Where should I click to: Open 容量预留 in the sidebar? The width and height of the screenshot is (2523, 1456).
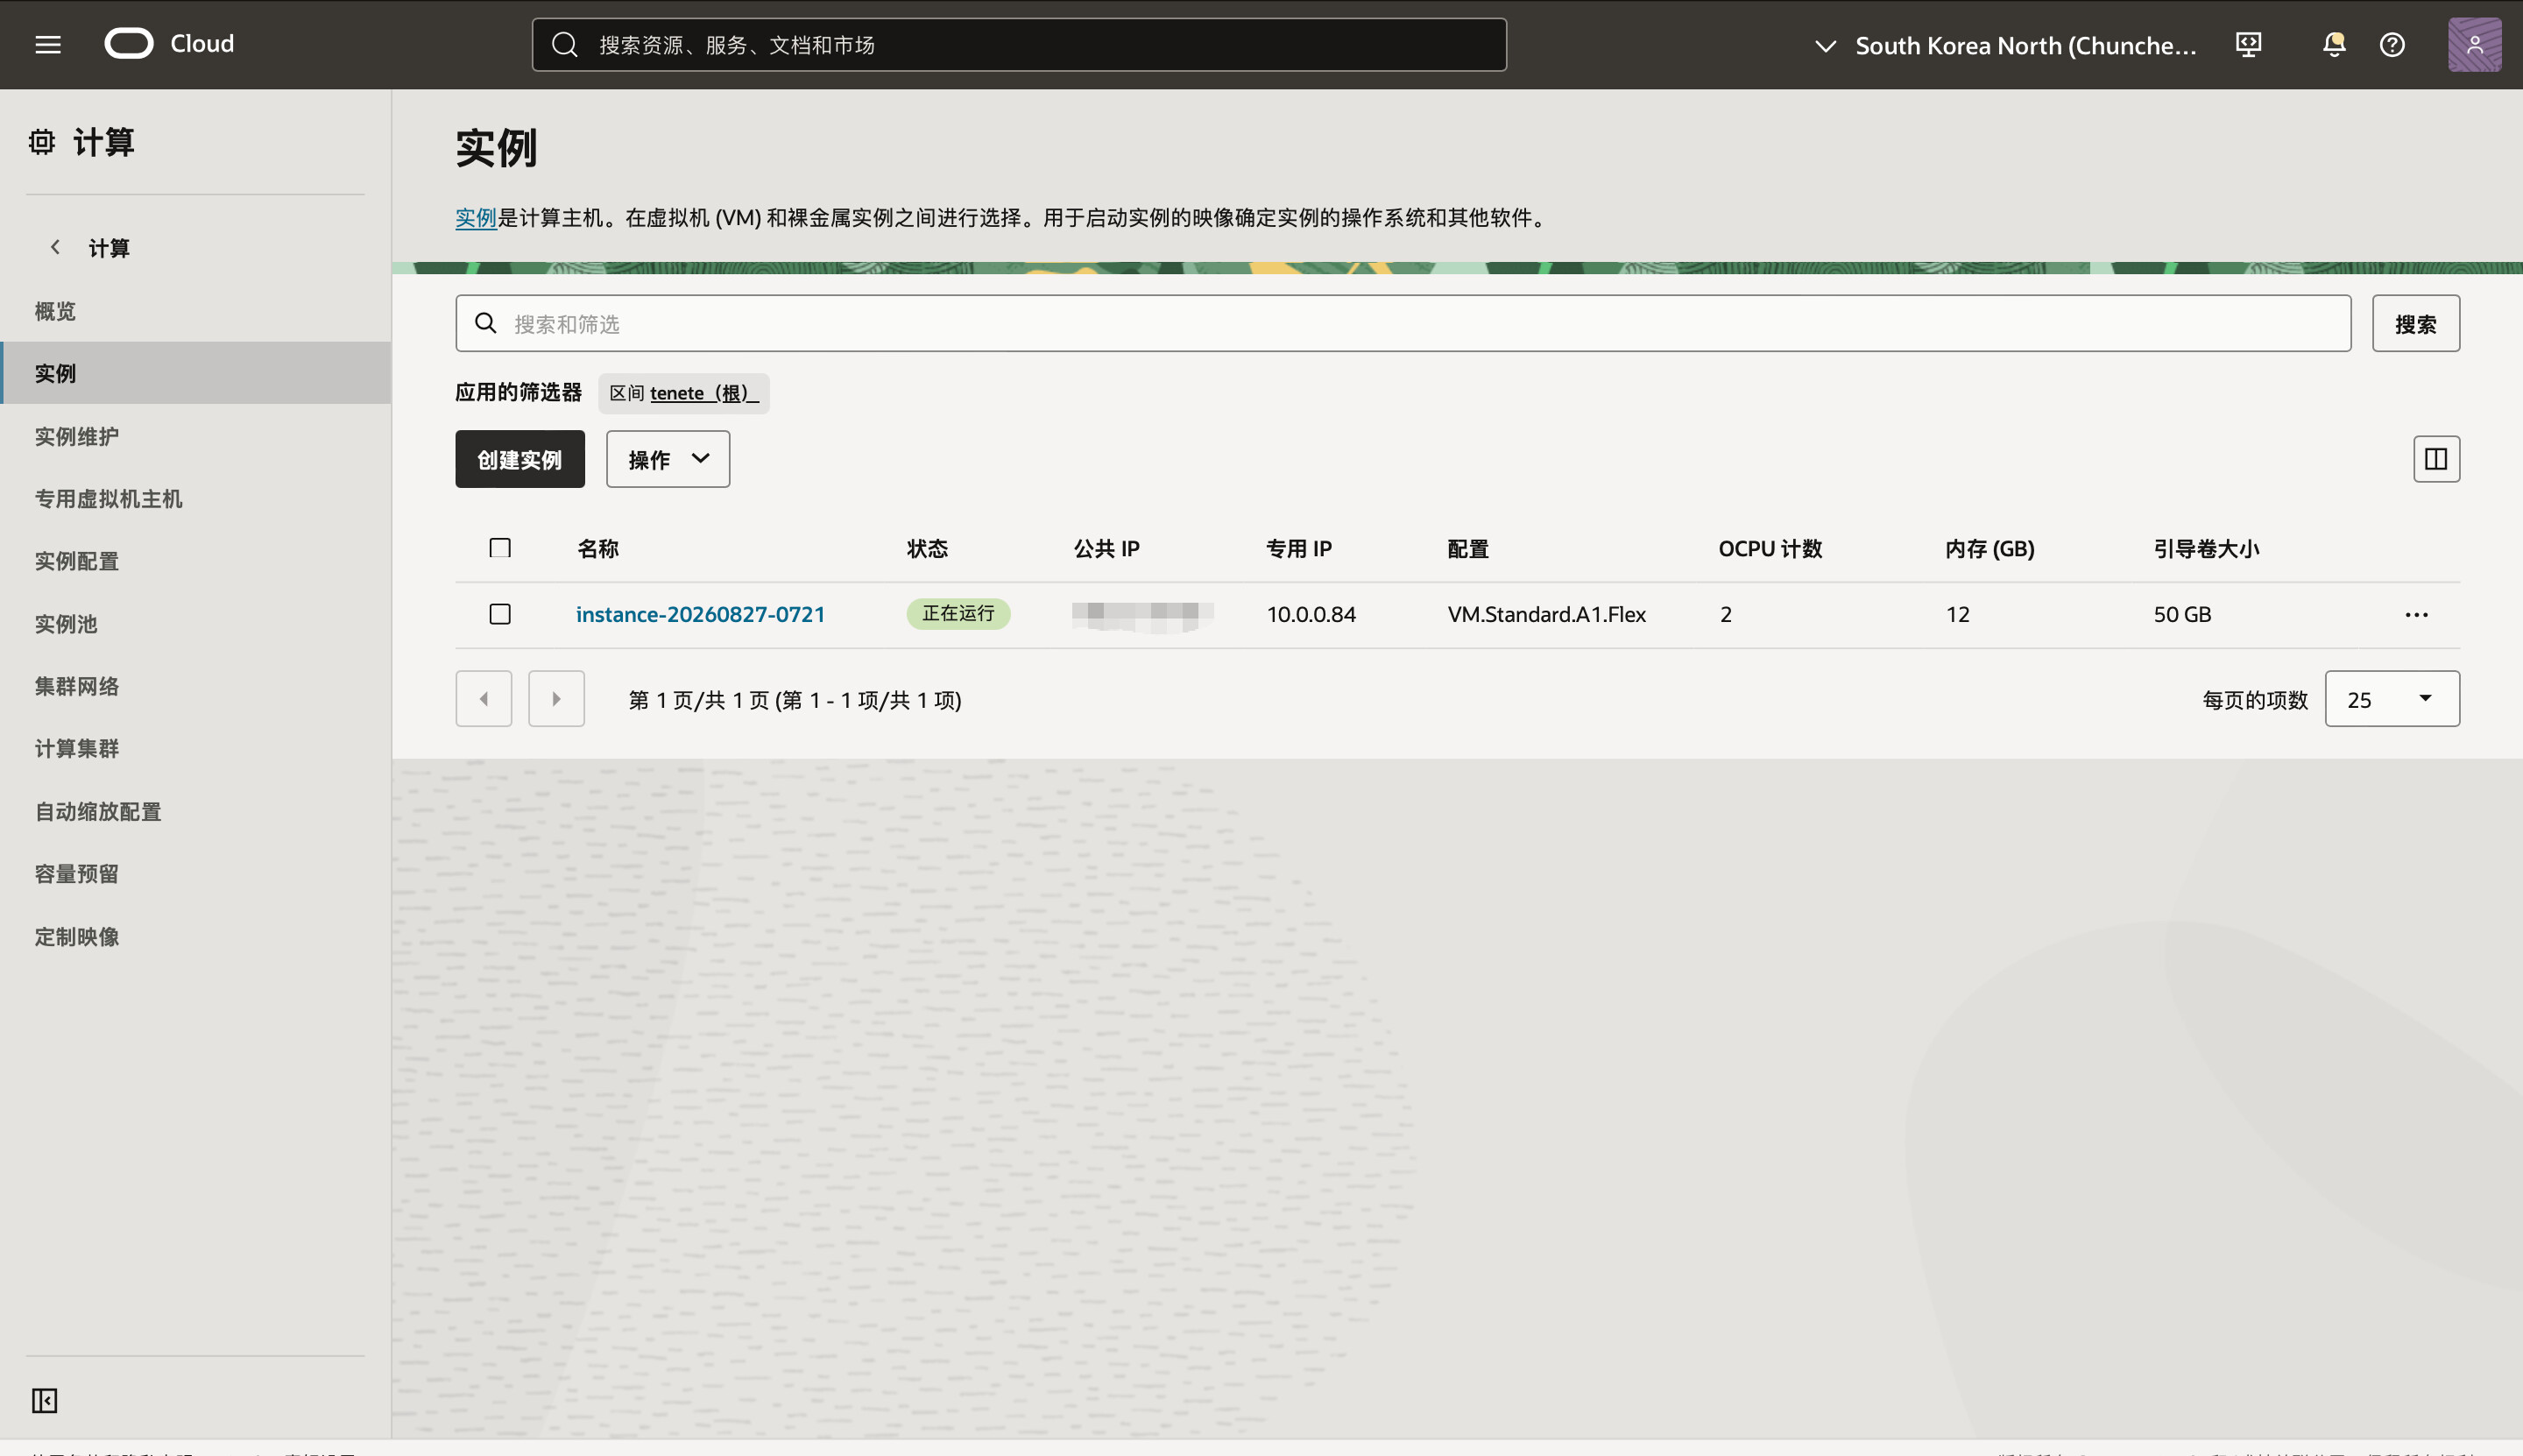pyautogui.click(x=77, y=873)
